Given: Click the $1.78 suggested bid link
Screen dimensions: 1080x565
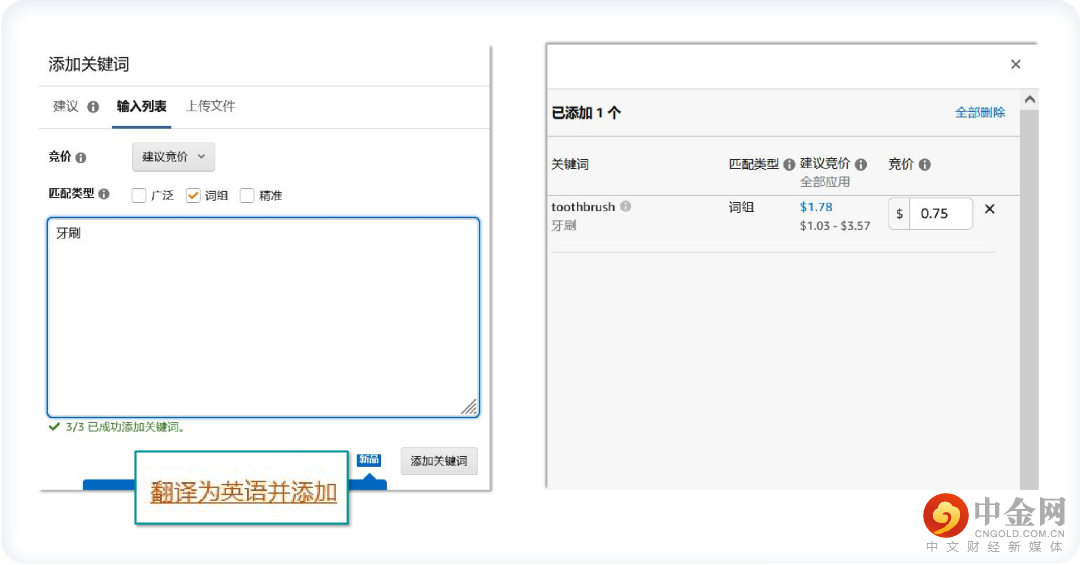Looking at the screenshot, I should 816,207.
